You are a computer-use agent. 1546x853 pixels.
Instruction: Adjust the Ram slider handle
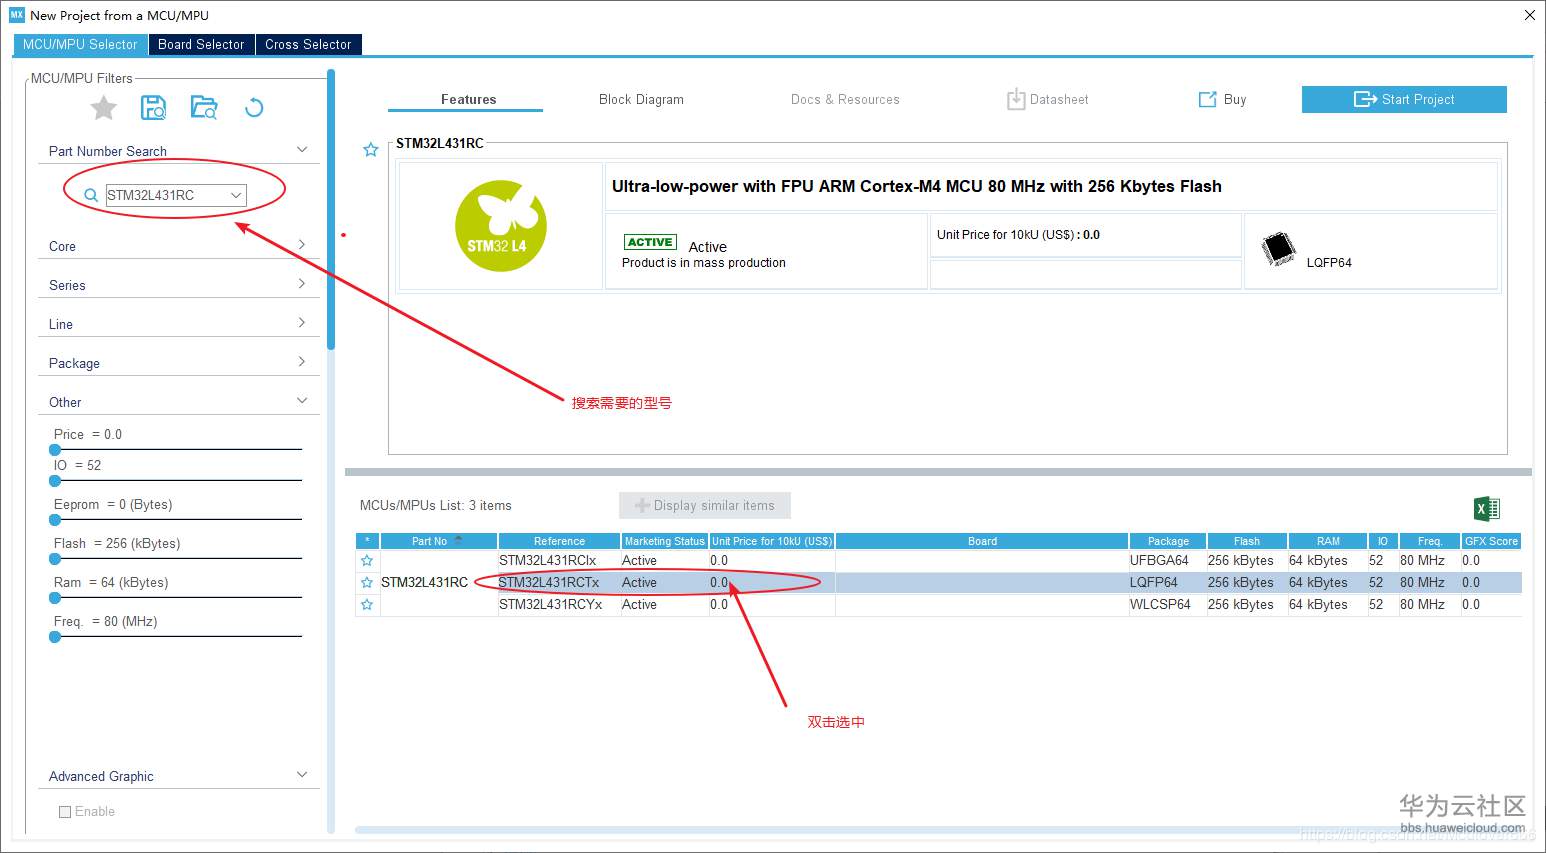(55, 598)
